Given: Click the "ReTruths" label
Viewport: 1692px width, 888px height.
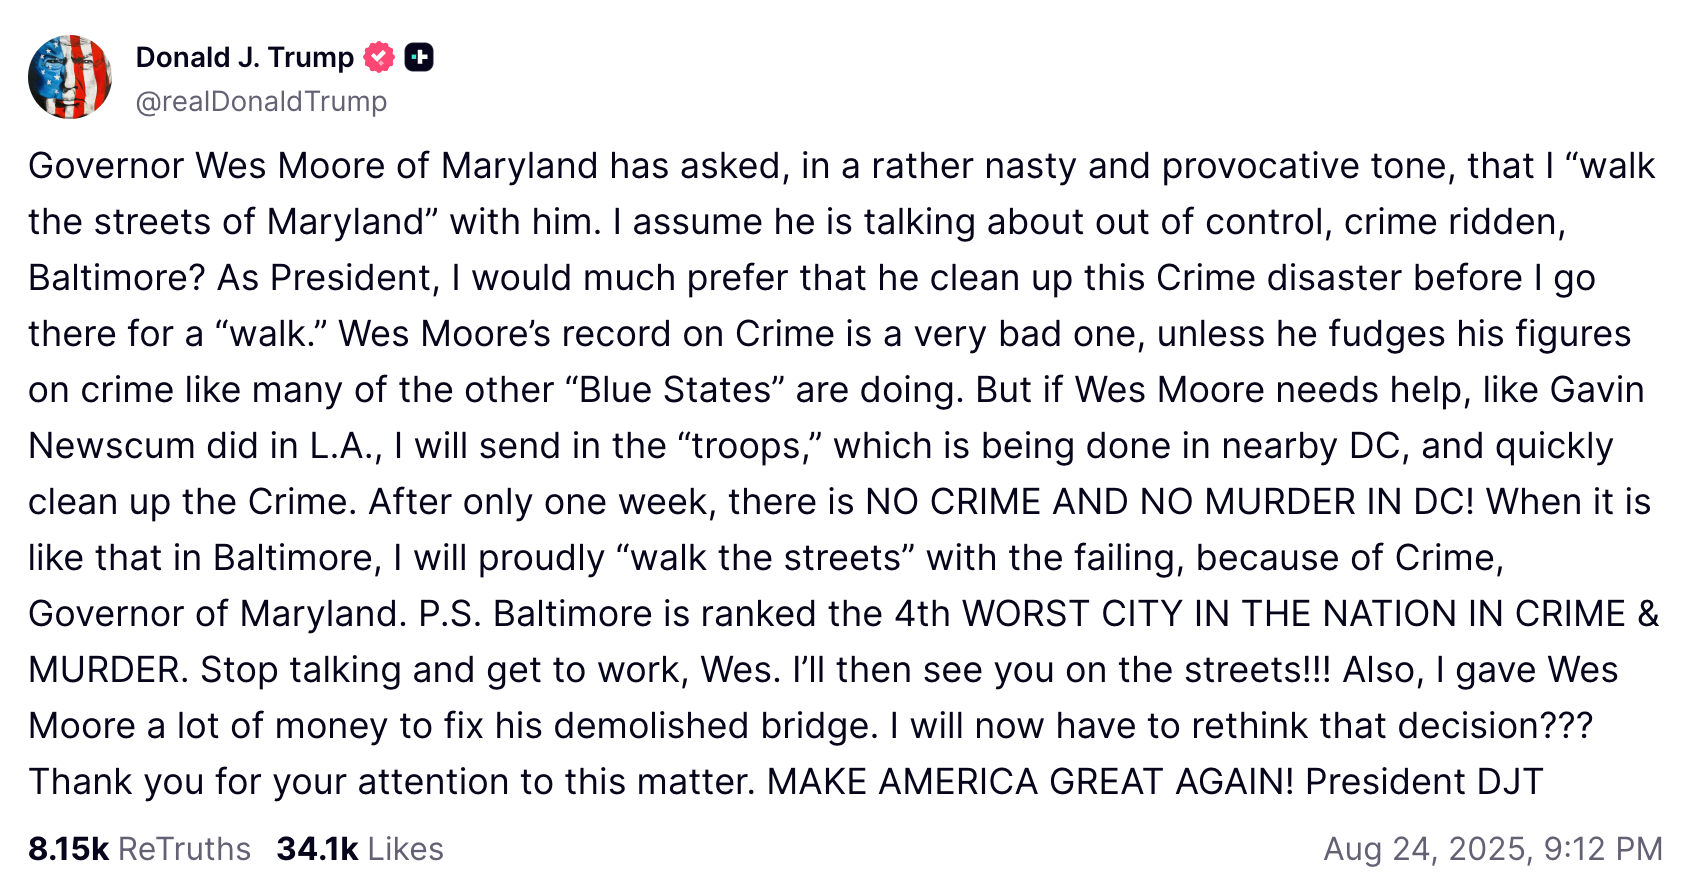Looking at the screenshot, I should 184,849.
